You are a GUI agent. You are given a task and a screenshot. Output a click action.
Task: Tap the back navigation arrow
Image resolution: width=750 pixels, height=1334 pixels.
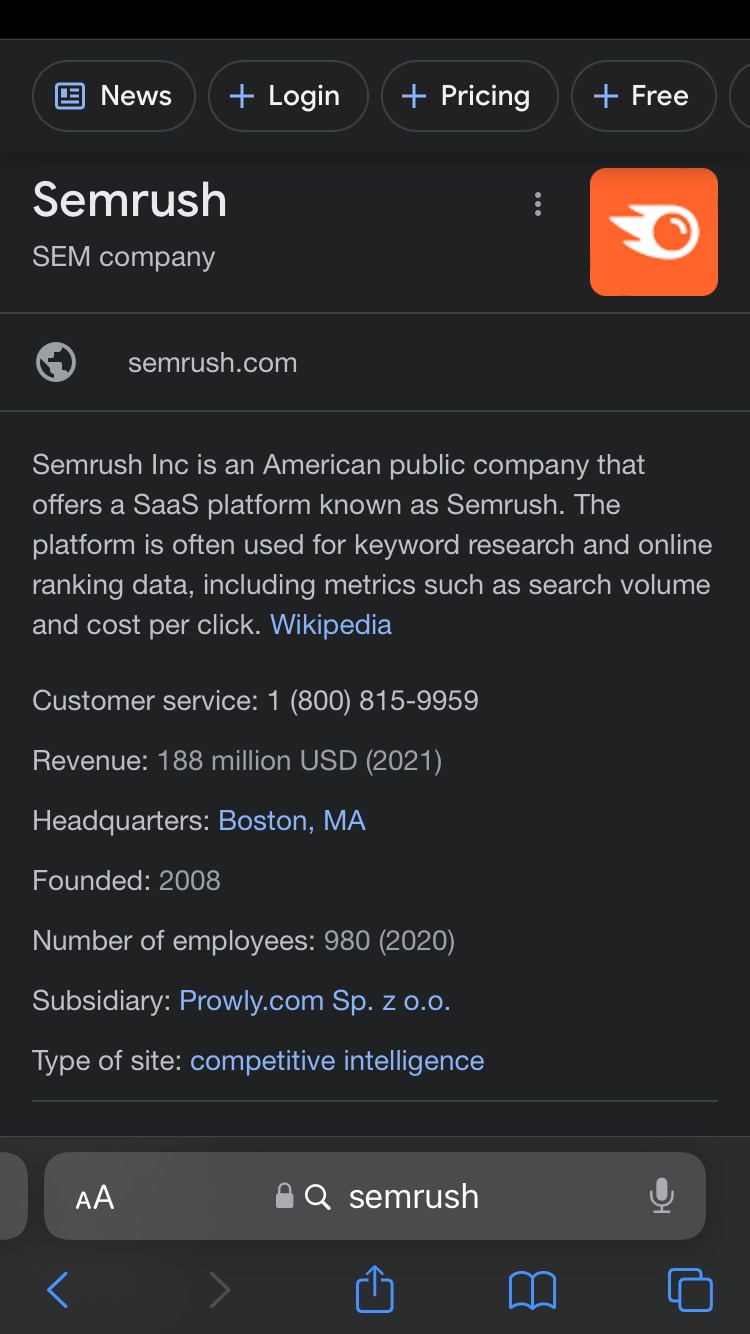pyautogui.click(x=56, y=1290)
